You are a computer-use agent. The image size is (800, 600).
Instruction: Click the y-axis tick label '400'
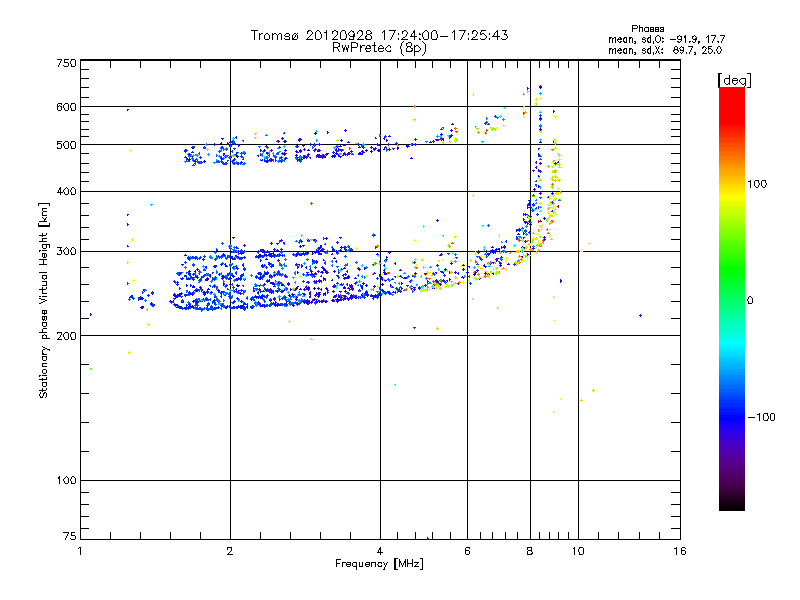click(x=66, y=191)
